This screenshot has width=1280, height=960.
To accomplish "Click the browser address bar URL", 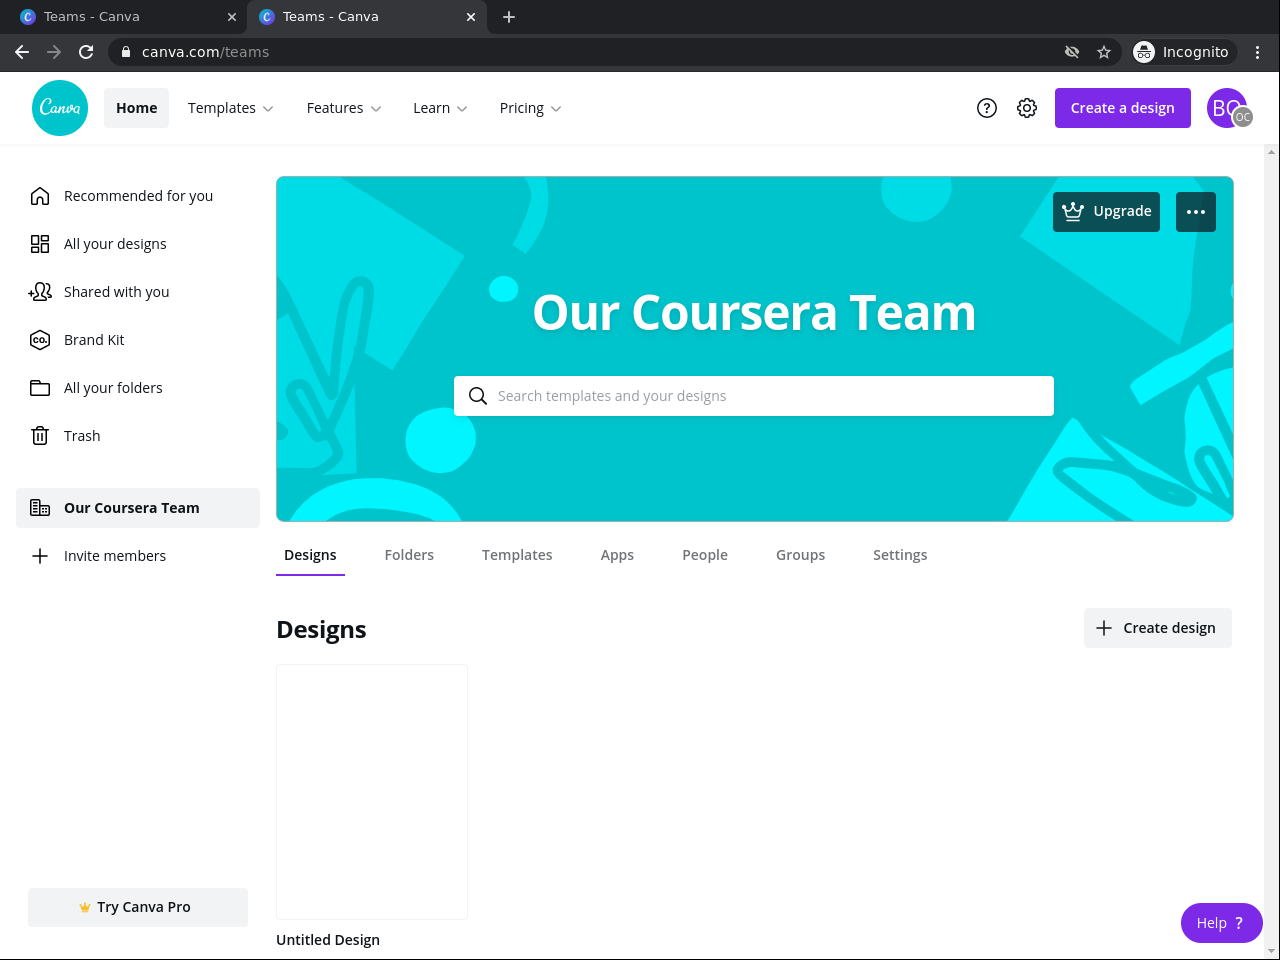I will tap(206, 52).
